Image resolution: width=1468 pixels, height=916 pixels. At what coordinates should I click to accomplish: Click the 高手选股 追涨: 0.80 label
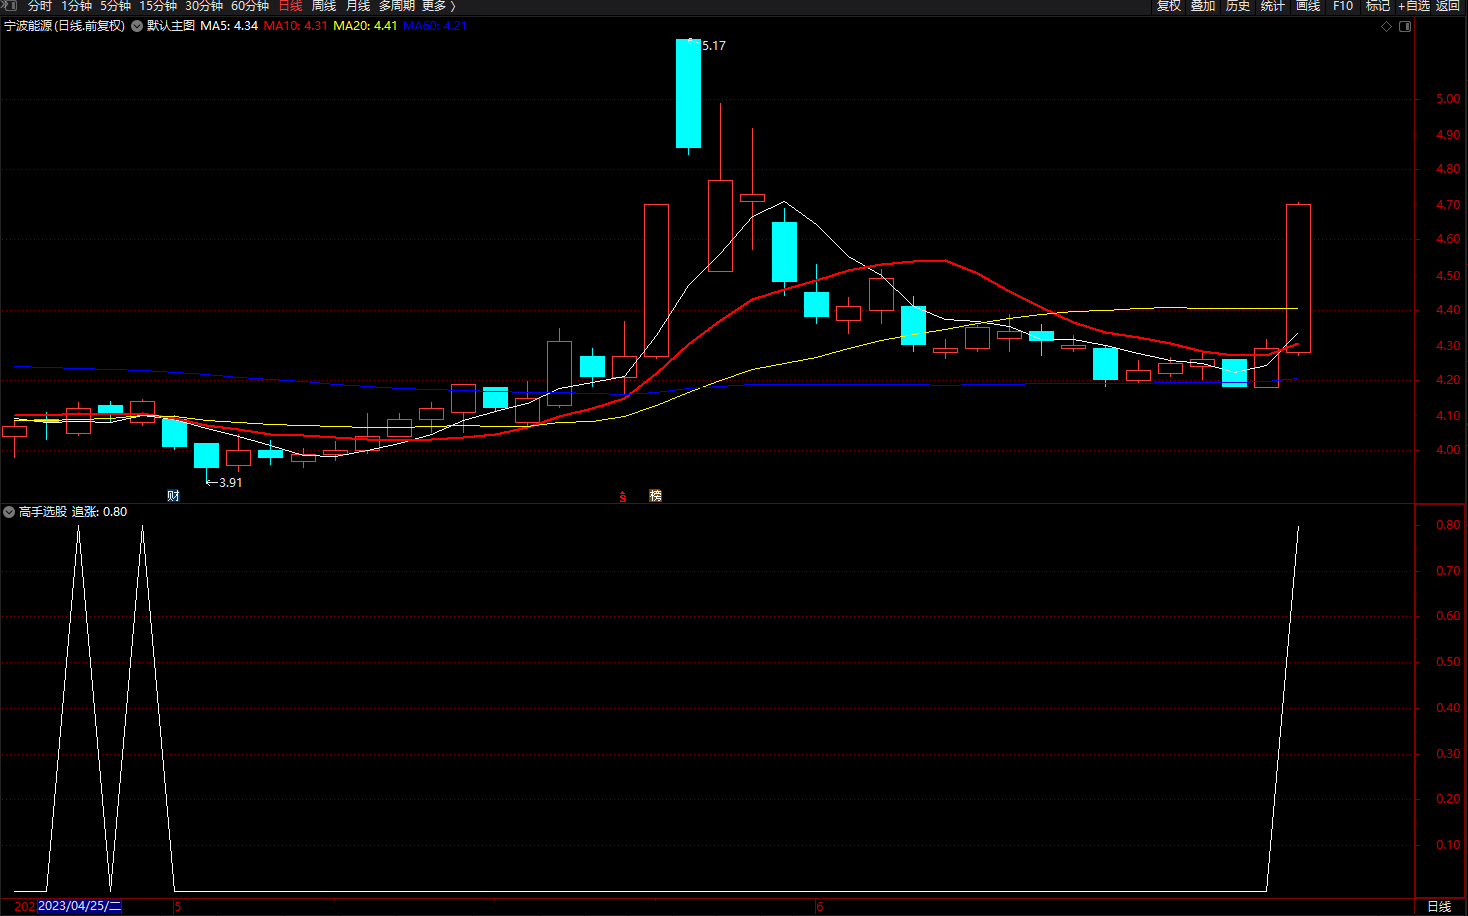tap(73, 512)
